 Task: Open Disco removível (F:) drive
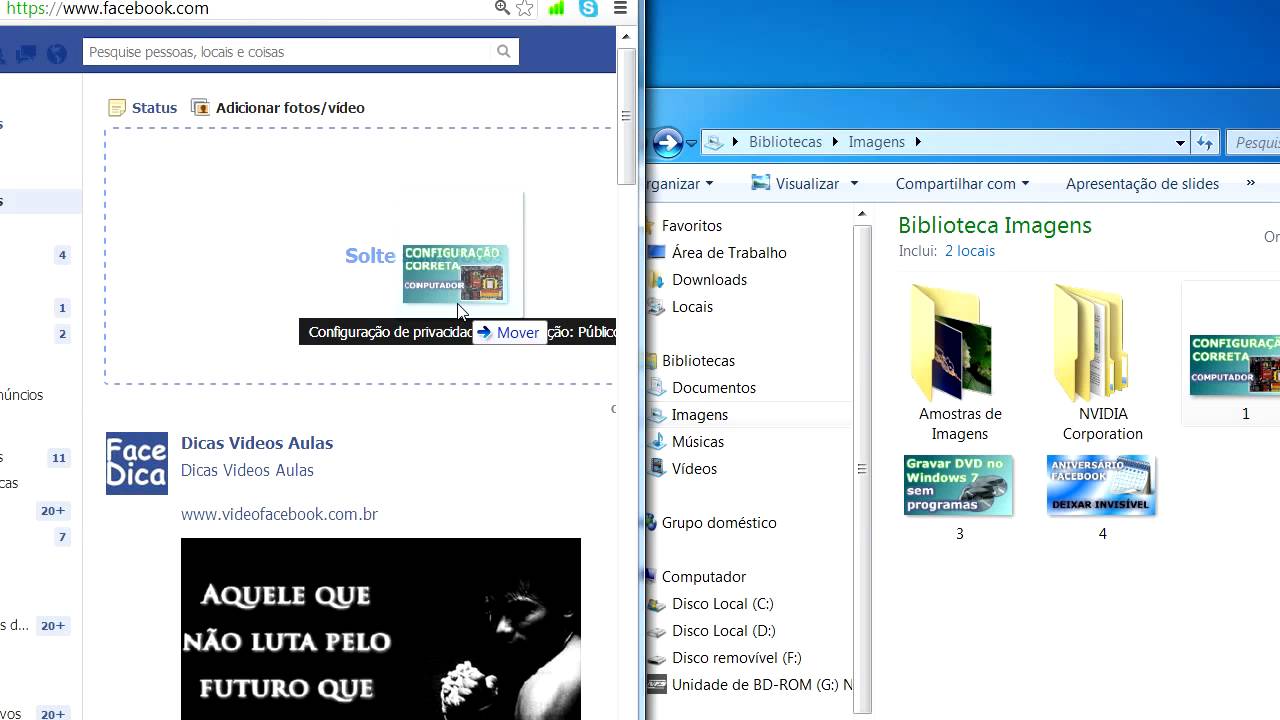pos(736,657)
